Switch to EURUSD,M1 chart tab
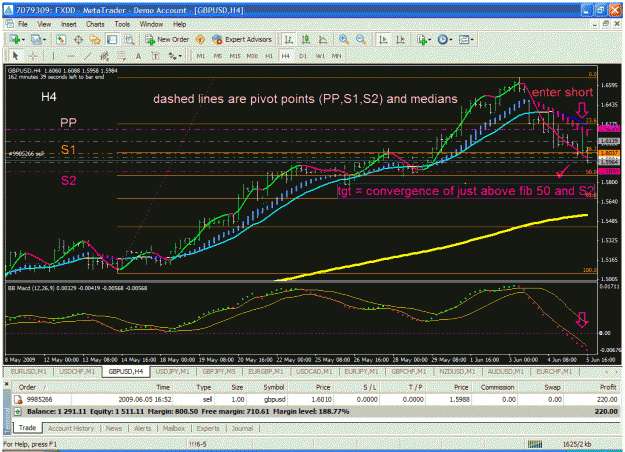625x452 pixels. pyautogui.click(x=29, y=371)
